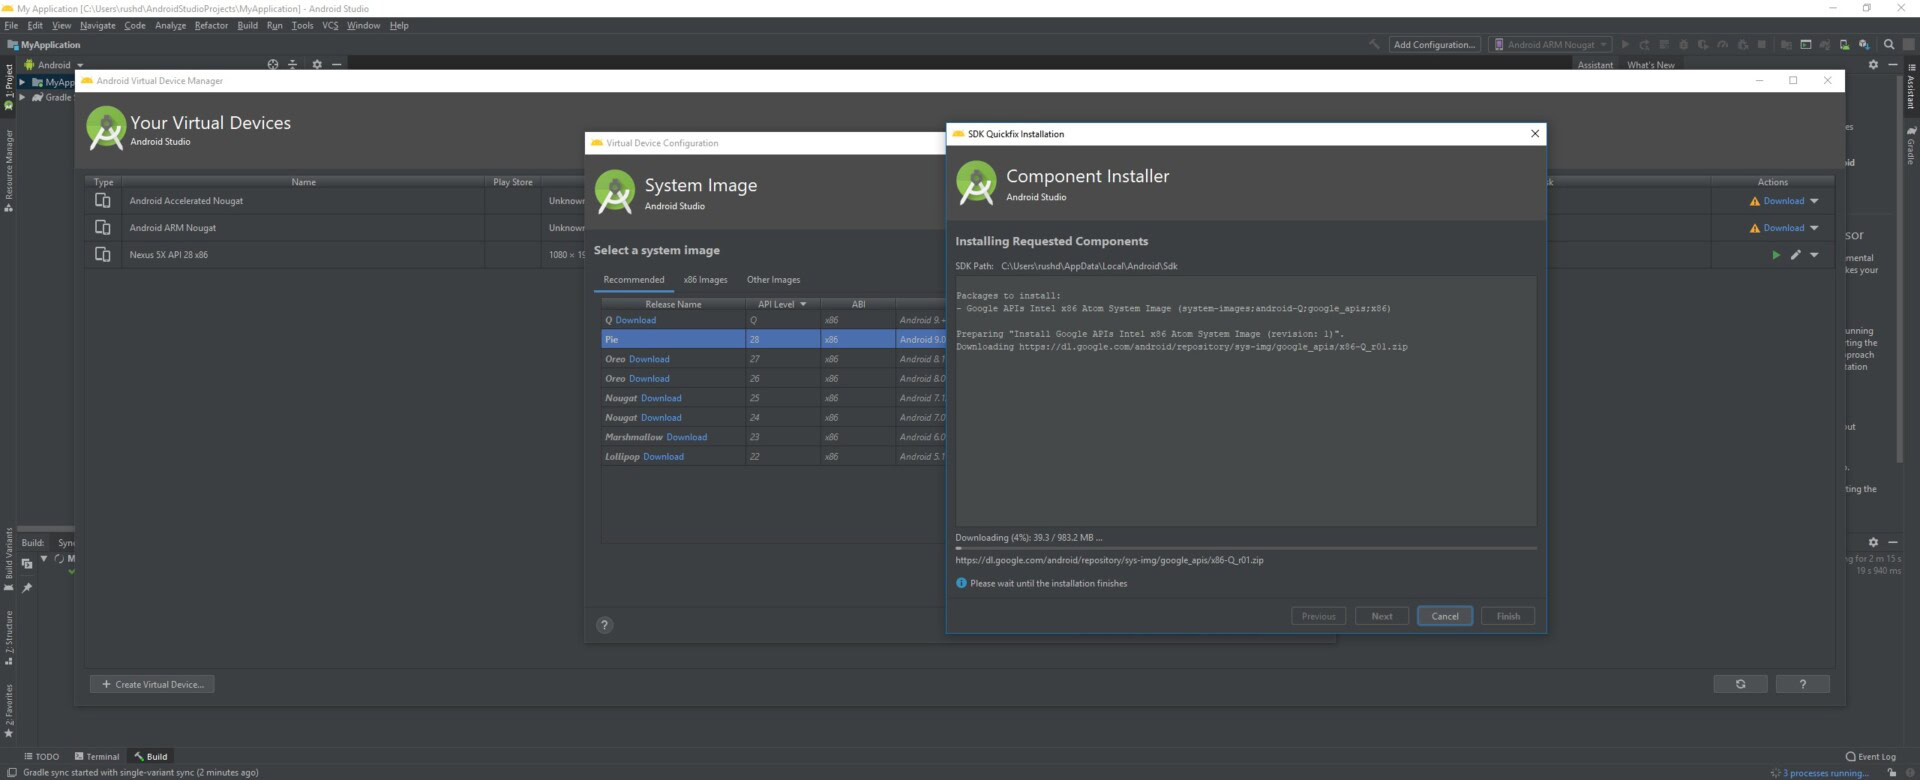
Task: Open the Resource Manager side tab
Action: [9, 170]
